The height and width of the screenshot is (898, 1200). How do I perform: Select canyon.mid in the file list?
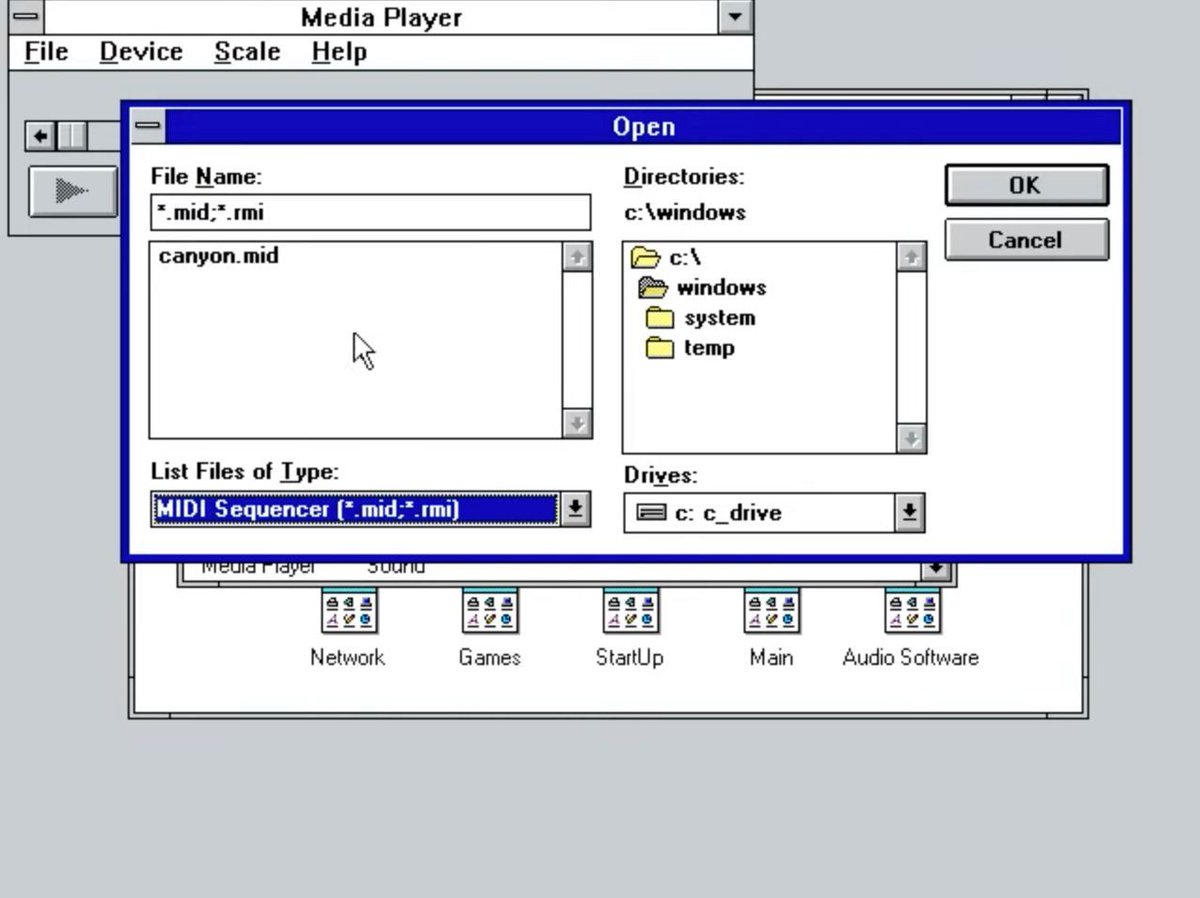[219, 256]
